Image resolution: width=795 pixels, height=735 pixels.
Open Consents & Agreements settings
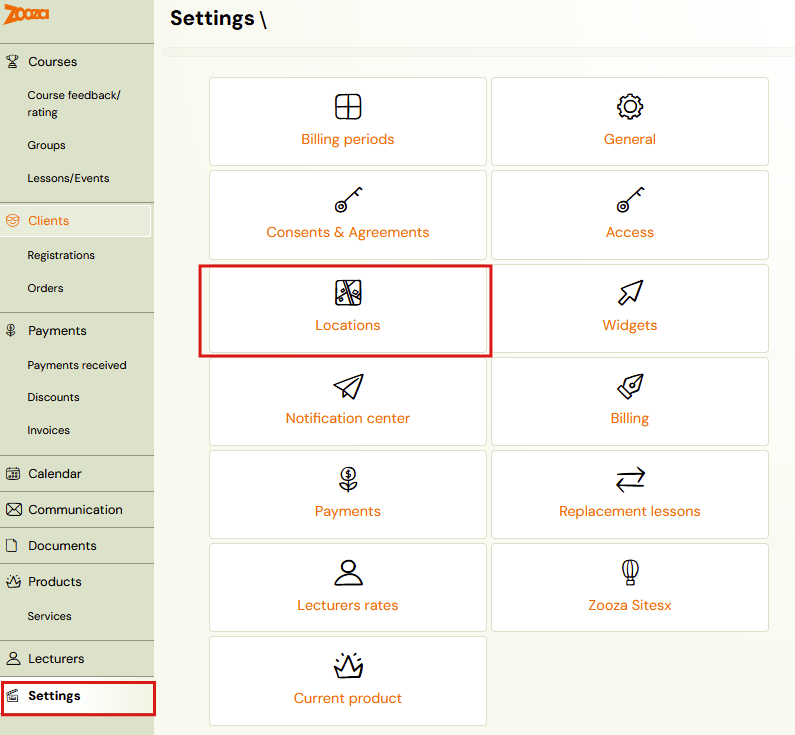(348, 232)
